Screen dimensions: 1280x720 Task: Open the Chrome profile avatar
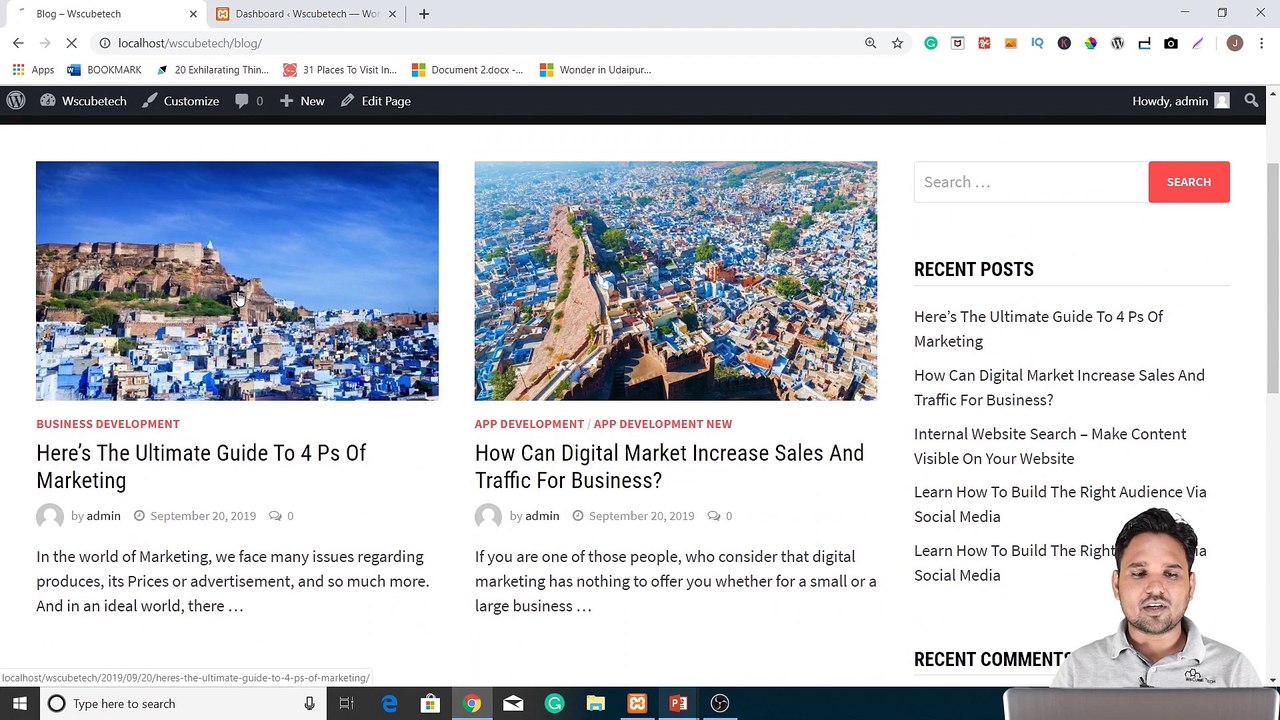tap(1234, 43)
